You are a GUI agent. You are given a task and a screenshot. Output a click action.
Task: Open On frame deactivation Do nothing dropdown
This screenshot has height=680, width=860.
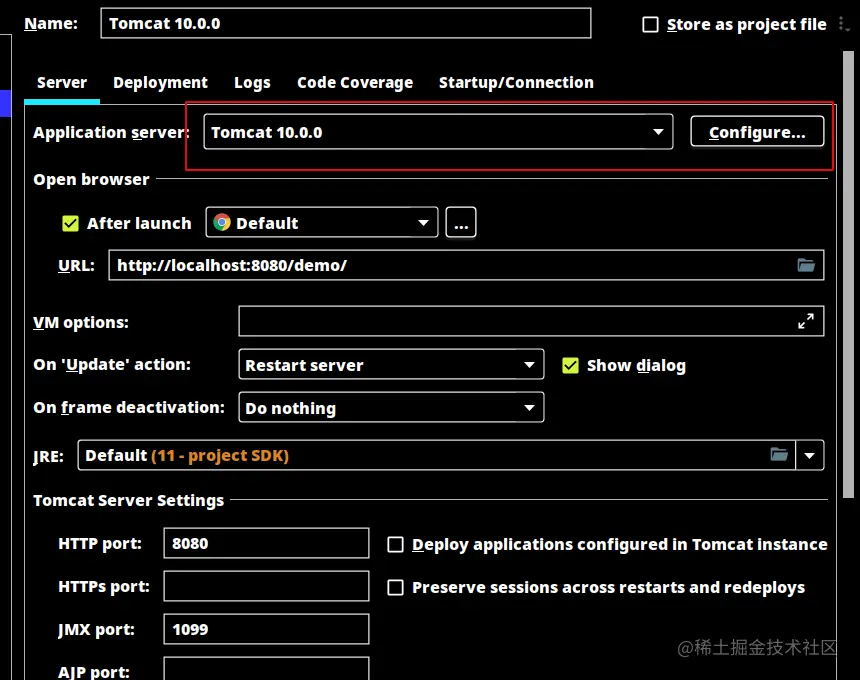tap(391, 407)
